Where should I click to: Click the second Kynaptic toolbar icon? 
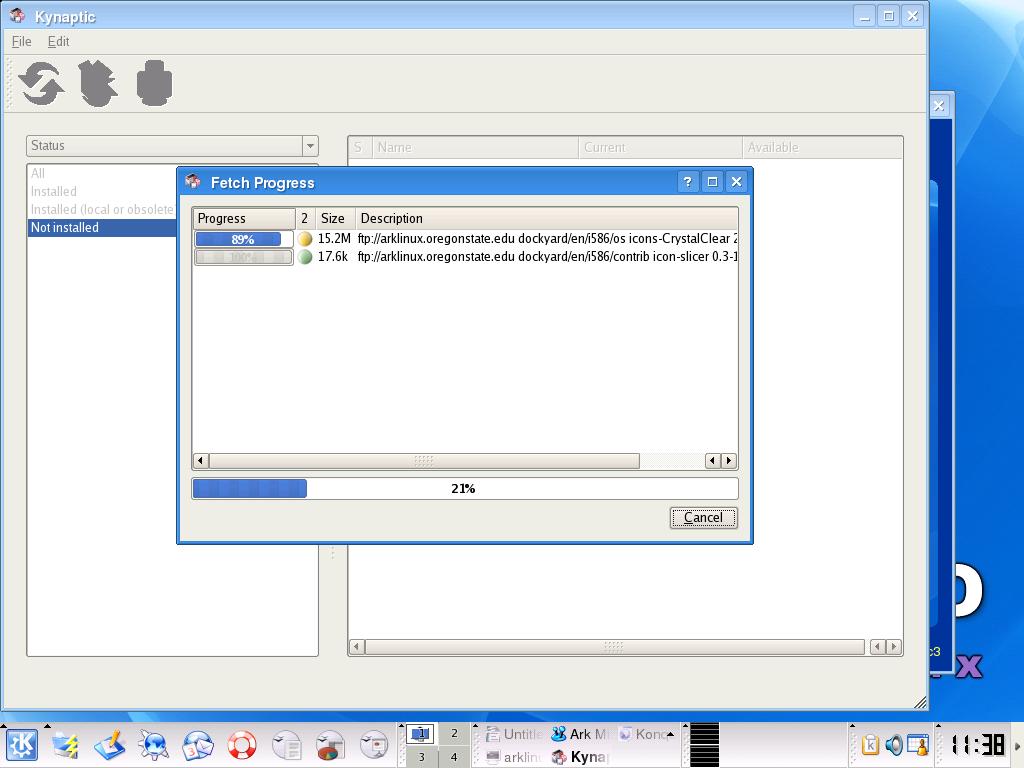(98, 83)
